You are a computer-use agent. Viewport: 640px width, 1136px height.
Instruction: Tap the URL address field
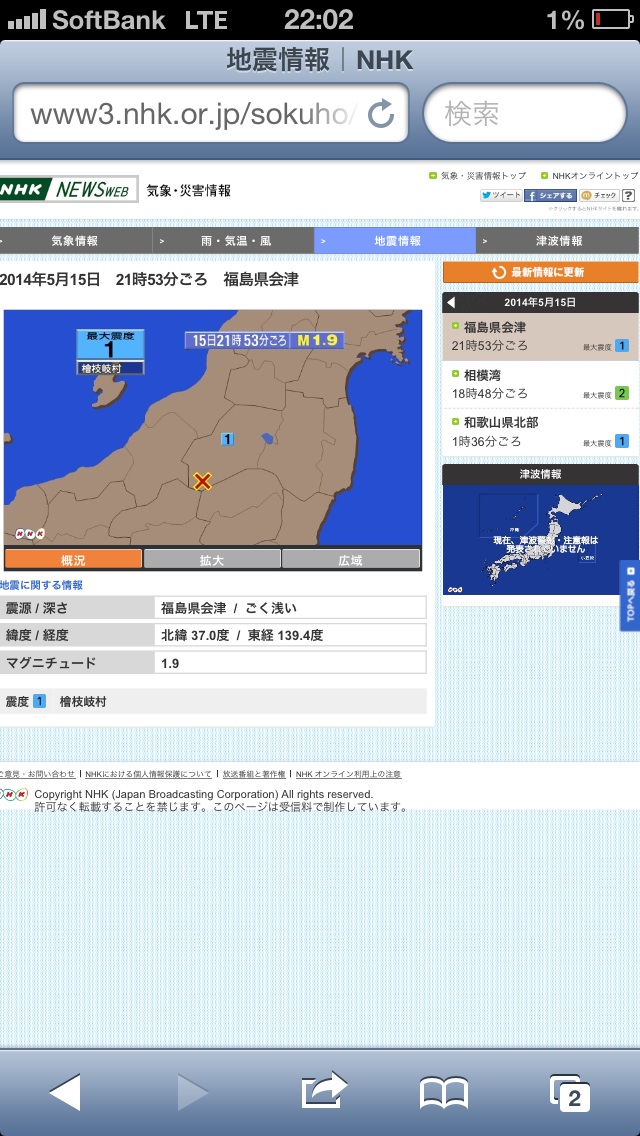[210, 114]
